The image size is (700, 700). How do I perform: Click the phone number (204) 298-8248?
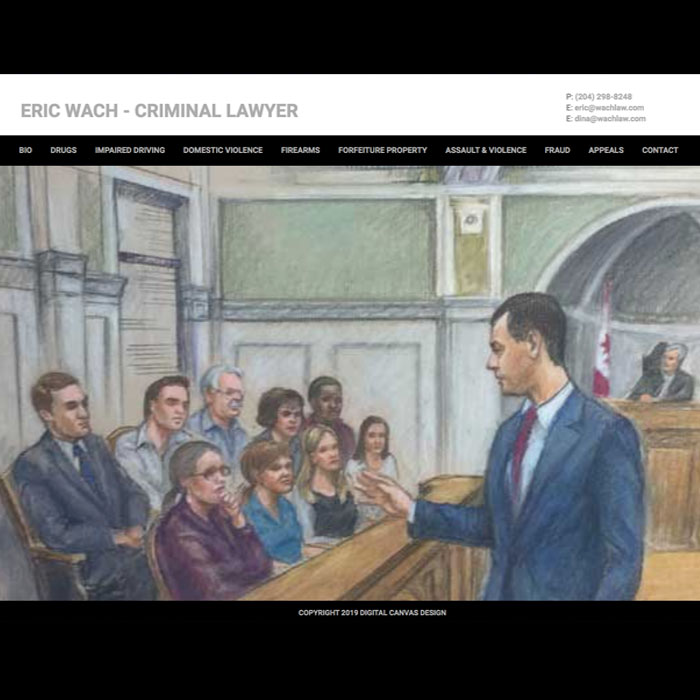click(603, 96)
